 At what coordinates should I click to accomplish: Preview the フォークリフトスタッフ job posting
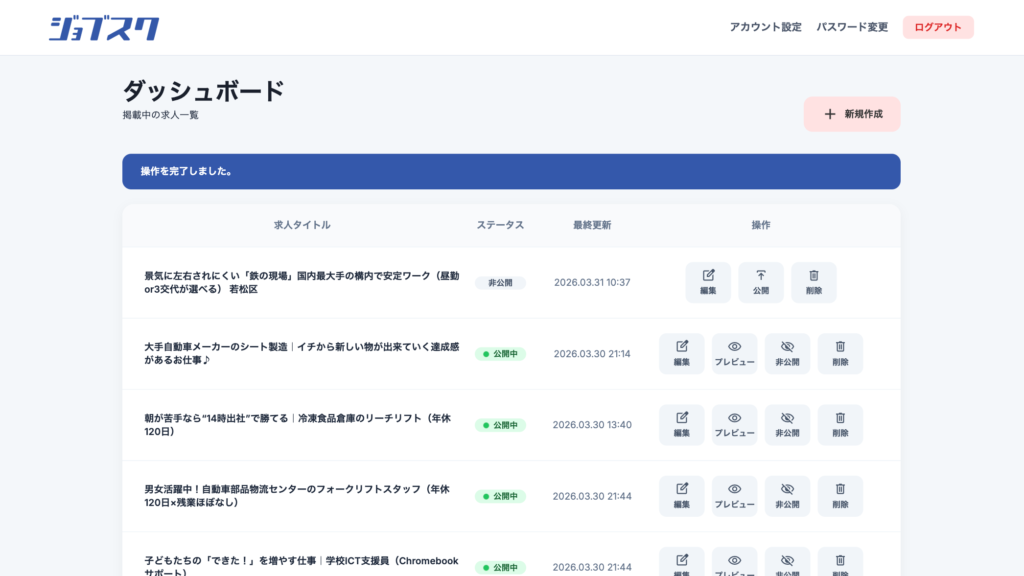pyautogui.click(x=734, y=496)
